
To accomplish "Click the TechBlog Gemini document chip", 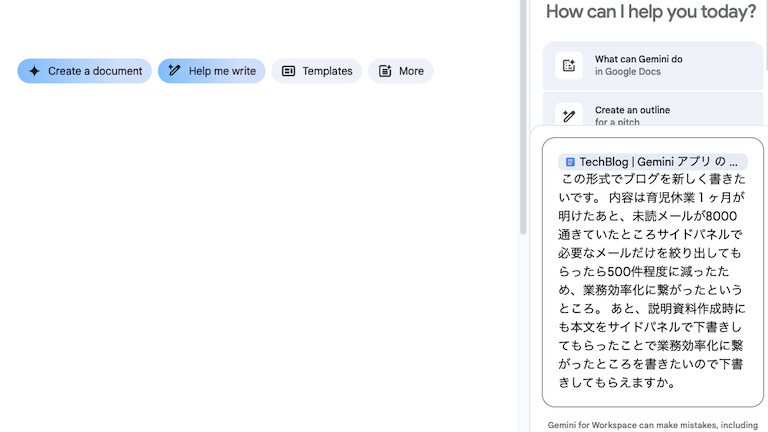I will [652, 162].
